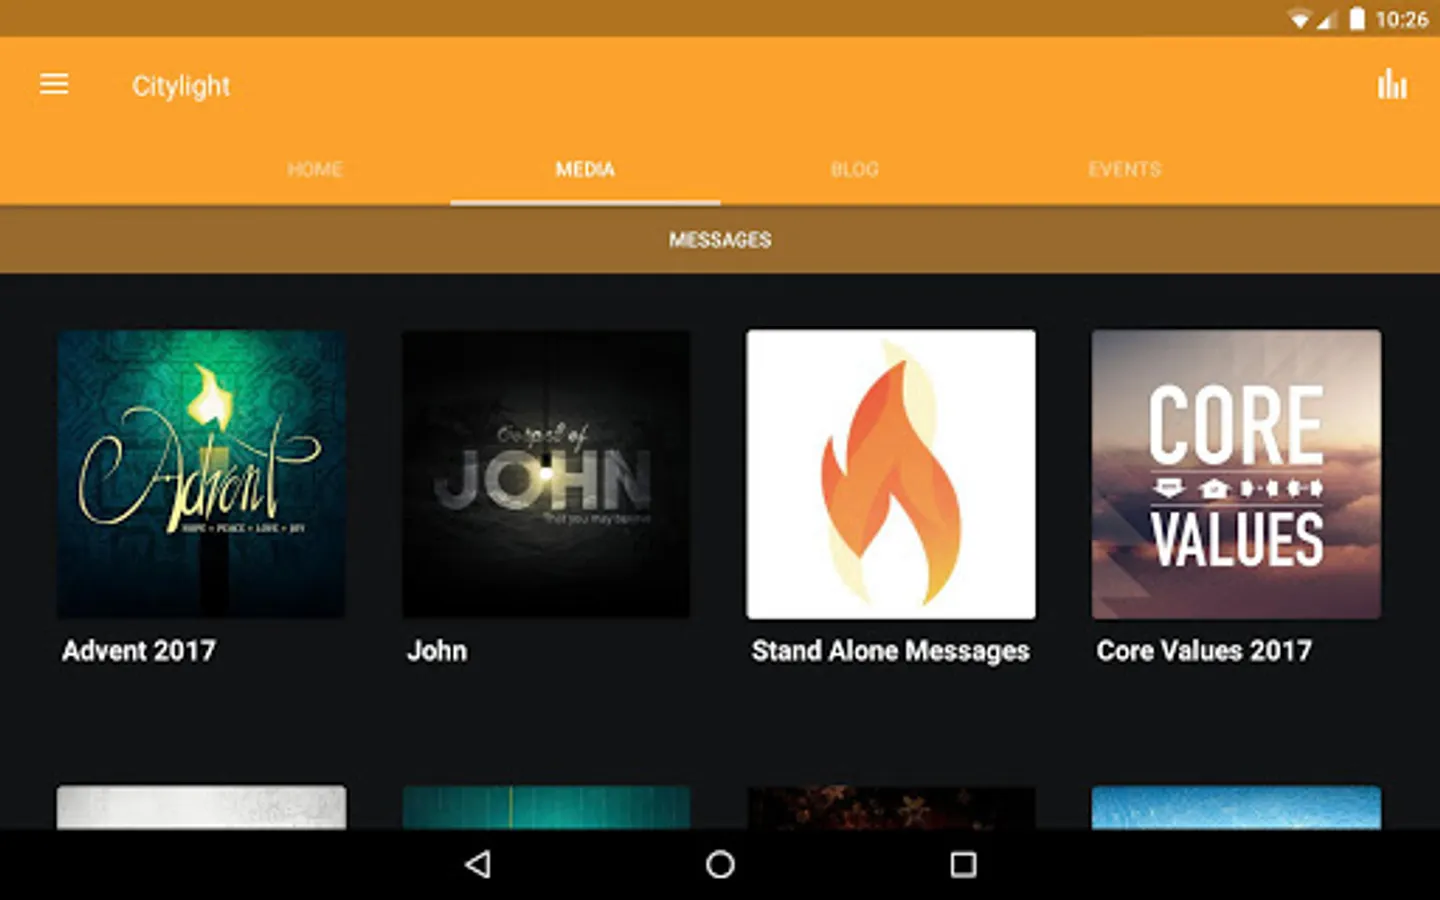Open the partially visible blue series thumbnail
The image size is (1440, 900).
(x=1236, y=807)
